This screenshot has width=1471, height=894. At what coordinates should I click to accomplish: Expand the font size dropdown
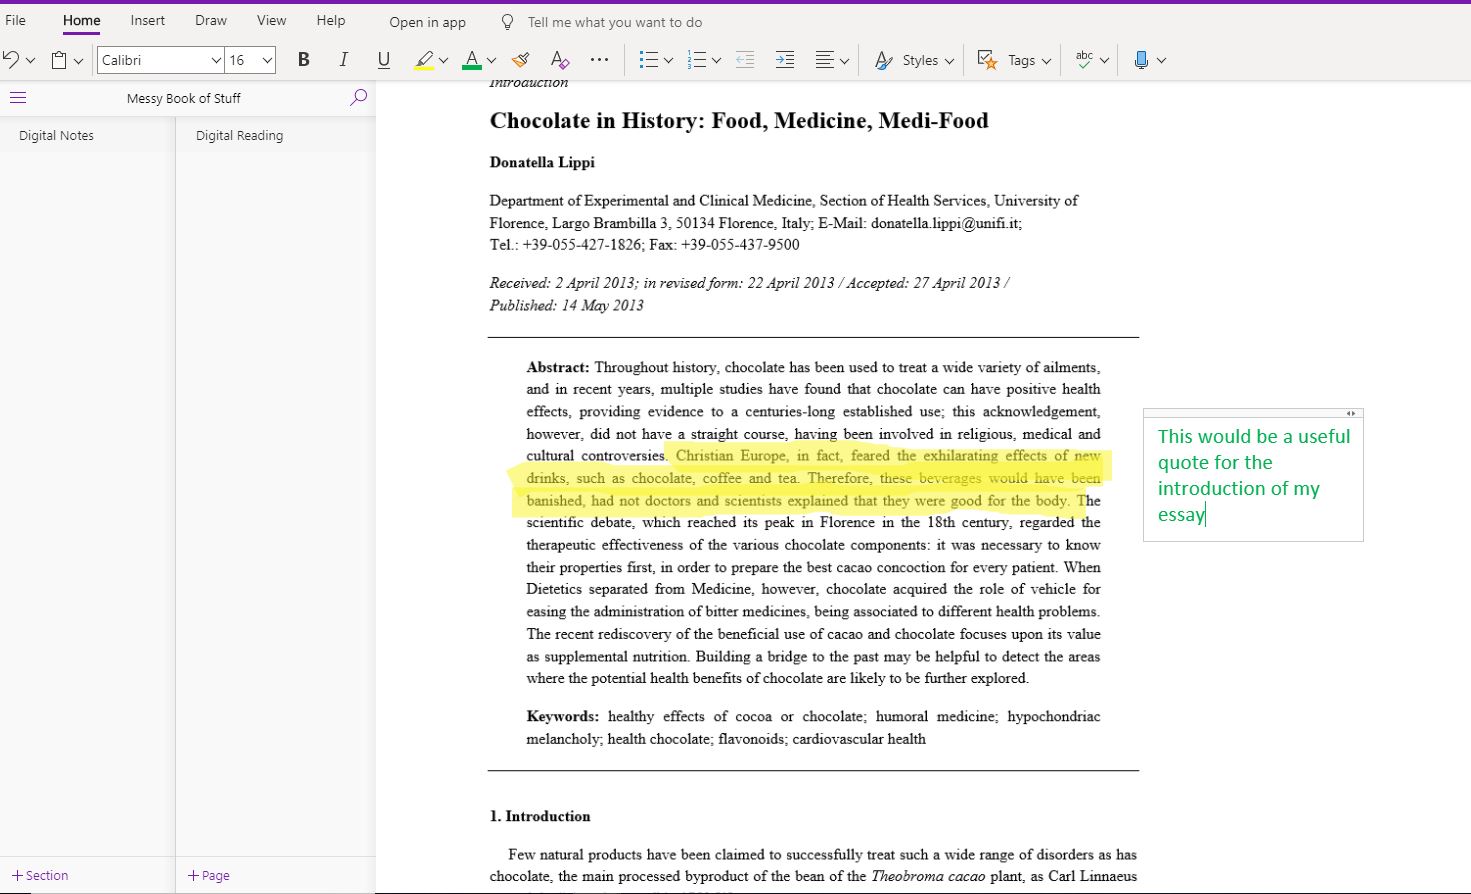(x=267, y=60)
